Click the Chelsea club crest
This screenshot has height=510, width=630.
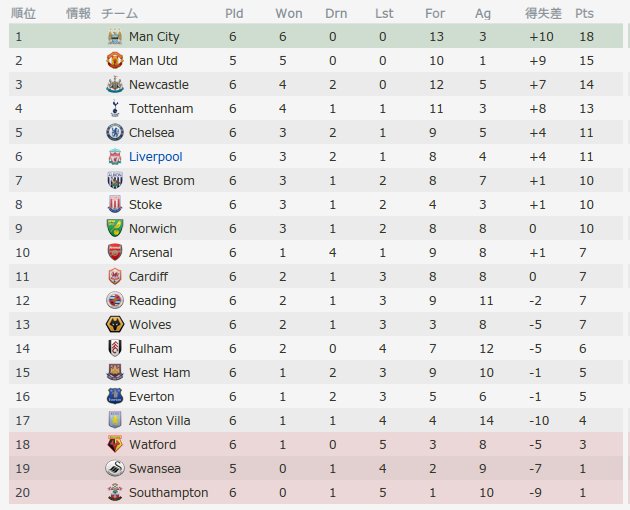click(115, 132)
